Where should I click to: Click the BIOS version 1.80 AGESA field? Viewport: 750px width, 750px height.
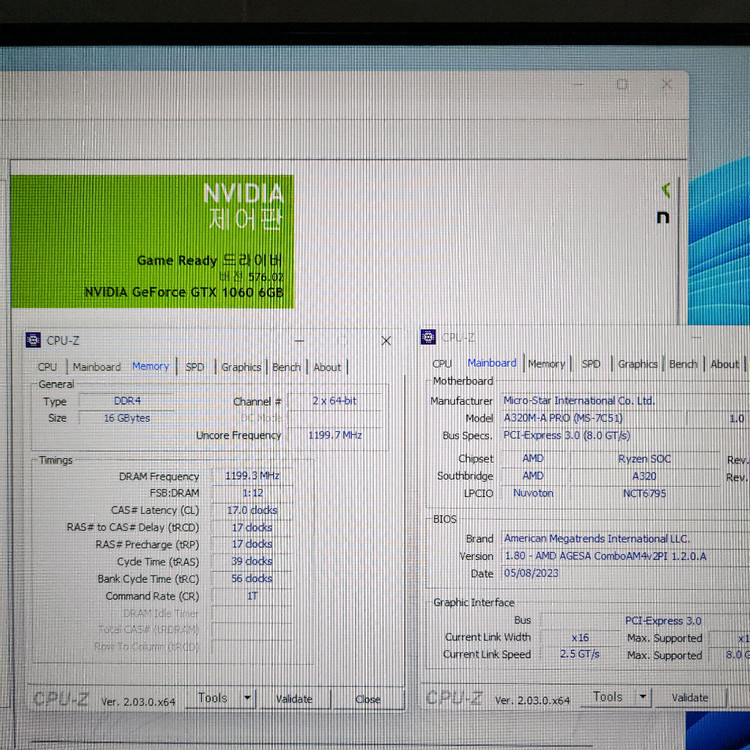[x=626, y=556]
